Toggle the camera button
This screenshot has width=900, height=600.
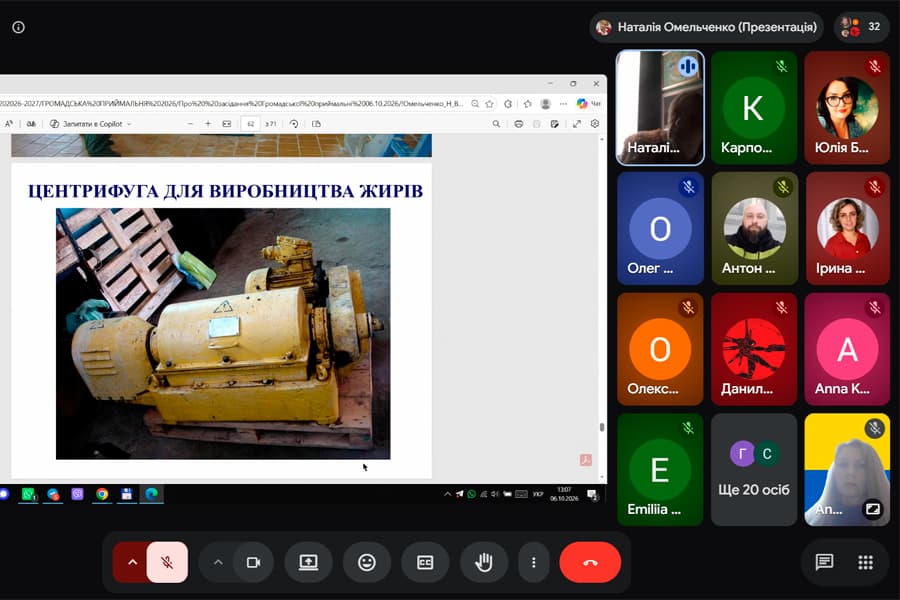pos(253,563)
